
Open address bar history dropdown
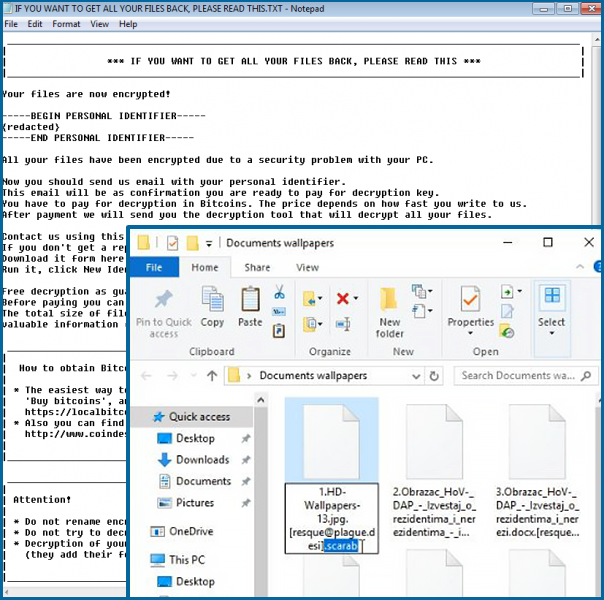pos(416,376)
